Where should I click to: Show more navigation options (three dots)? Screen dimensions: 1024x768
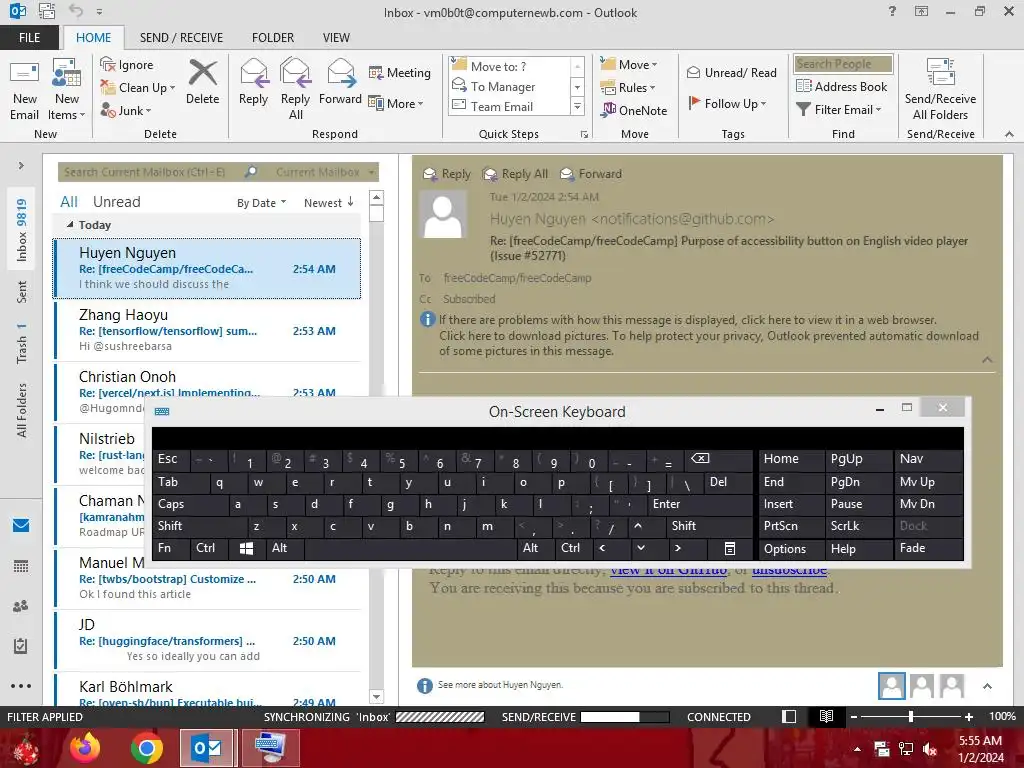21,686
